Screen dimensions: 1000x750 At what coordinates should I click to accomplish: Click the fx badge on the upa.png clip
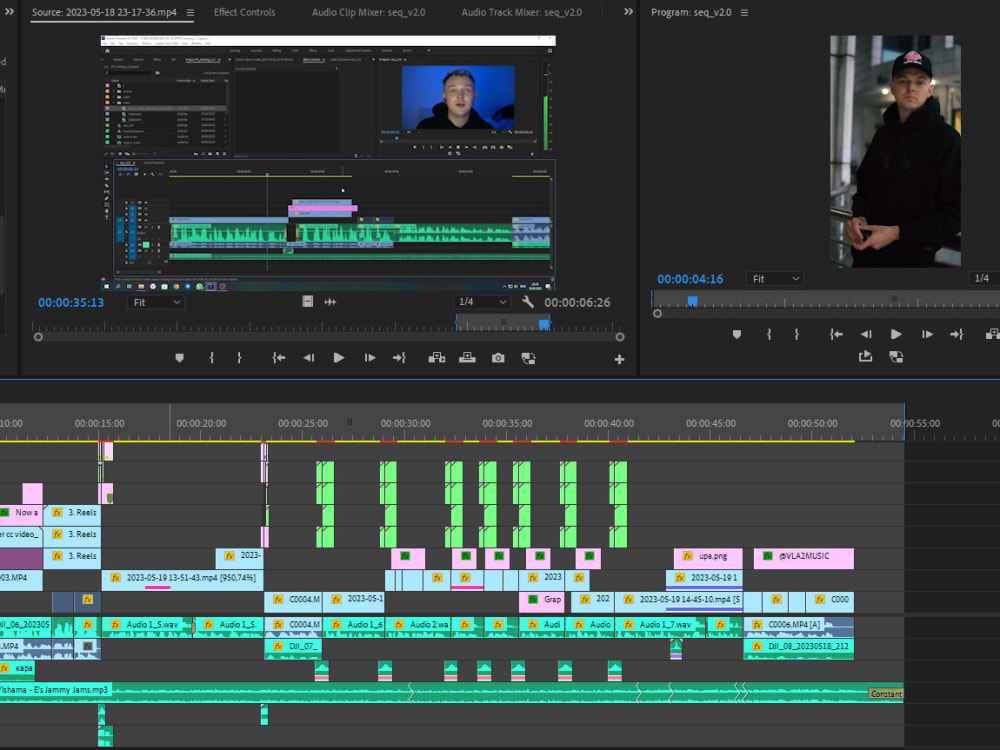pos(687,558)
